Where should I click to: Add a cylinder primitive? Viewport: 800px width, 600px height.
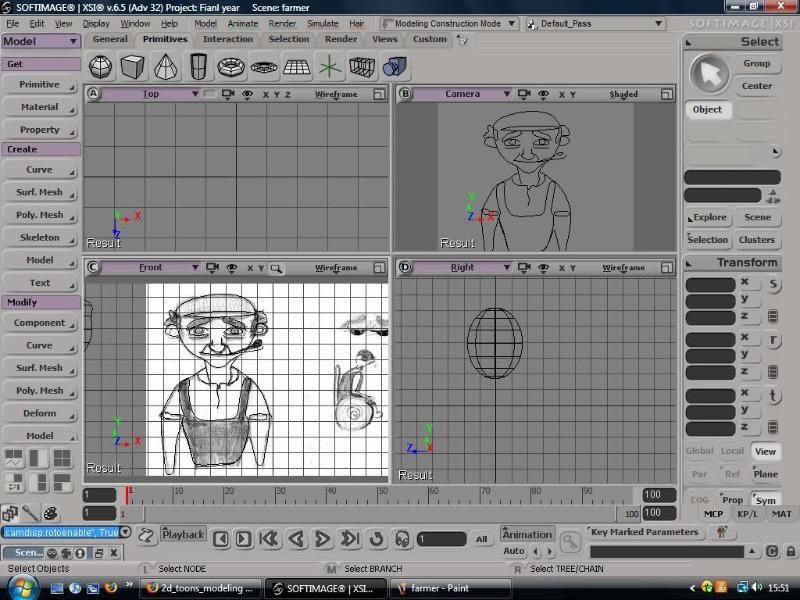(x=199, y=67)
